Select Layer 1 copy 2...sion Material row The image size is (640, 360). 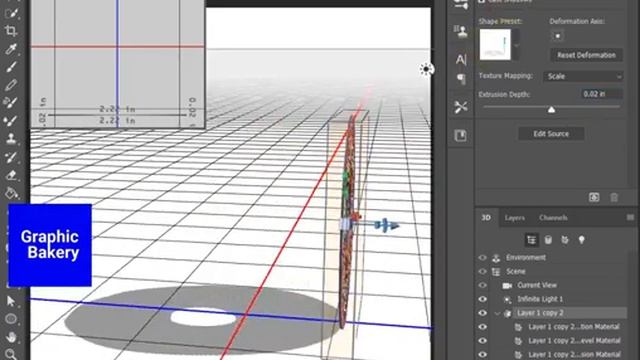tap(551, 354)
